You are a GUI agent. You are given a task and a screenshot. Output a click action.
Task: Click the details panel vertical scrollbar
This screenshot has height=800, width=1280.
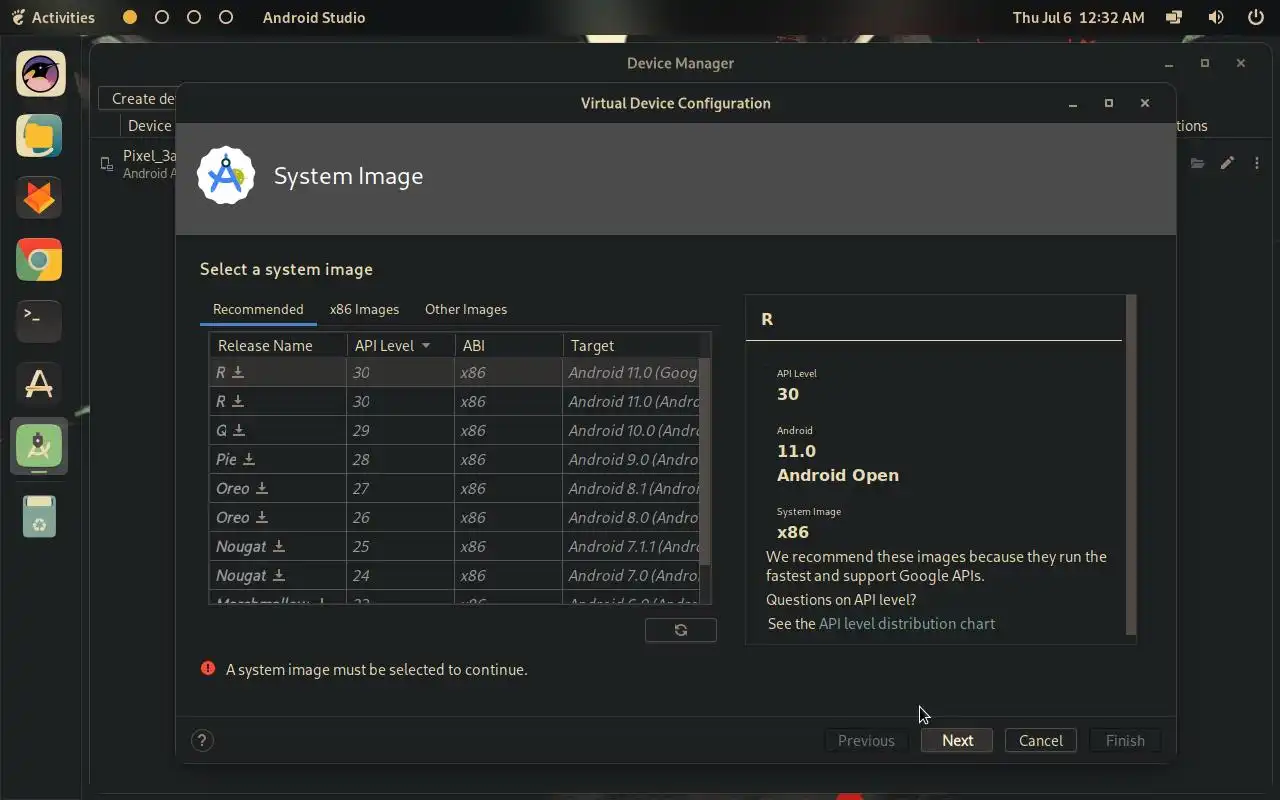(x=1131, y=465)
